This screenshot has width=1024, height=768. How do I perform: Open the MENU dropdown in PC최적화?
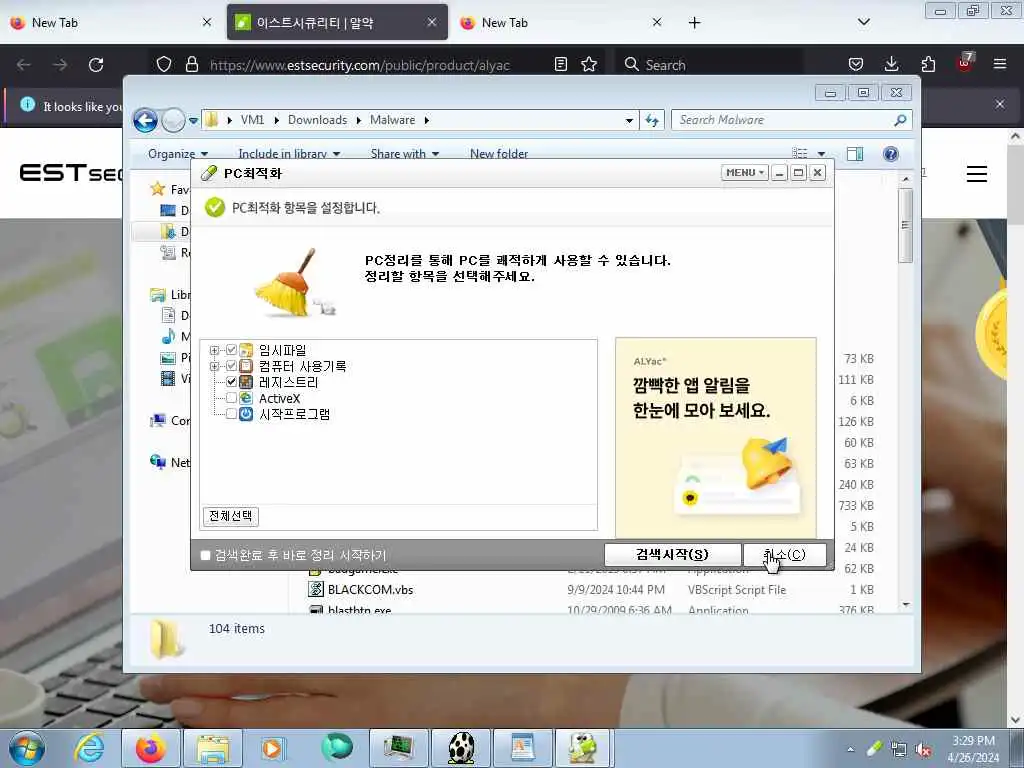744,172
